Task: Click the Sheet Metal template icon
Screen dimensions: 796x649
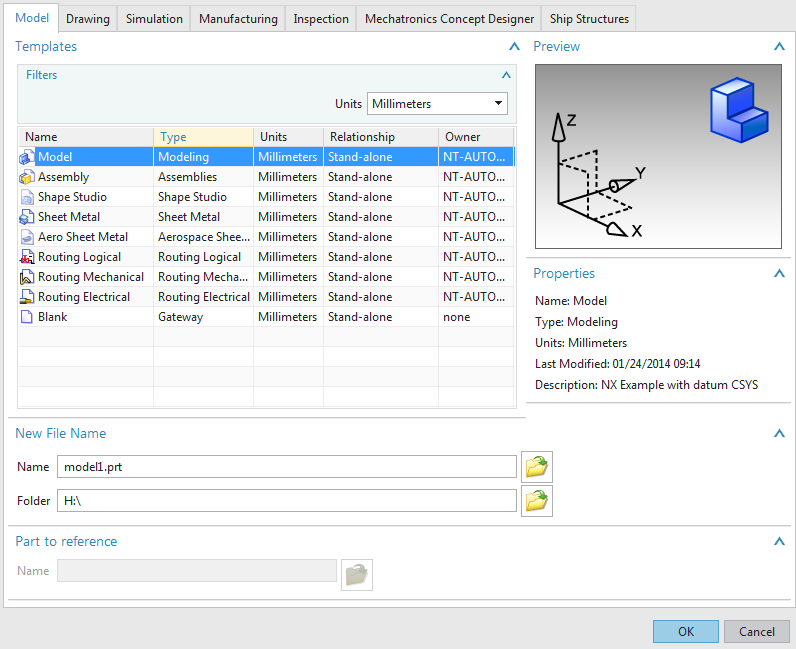Action: click(26, 217)
